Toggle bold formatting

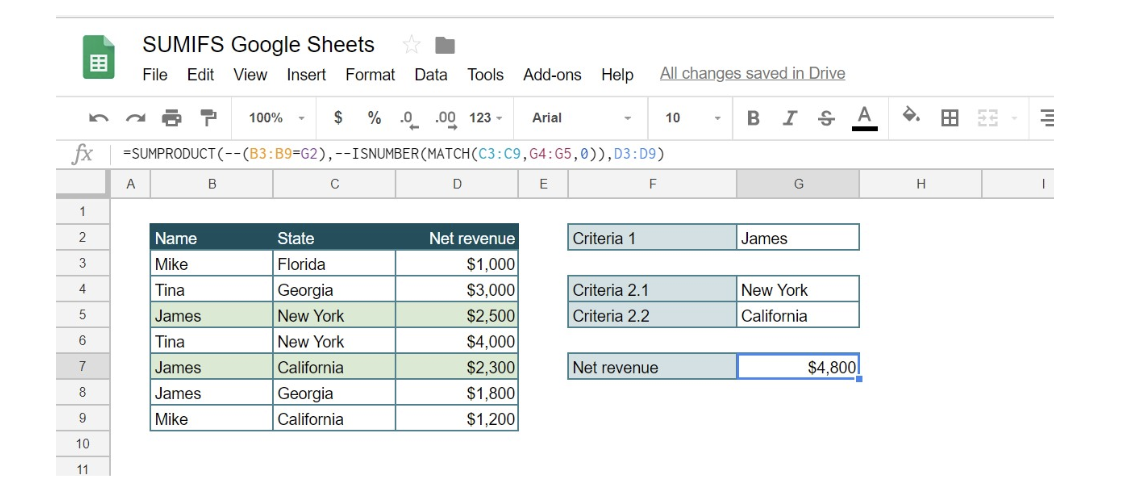[753, 118]
